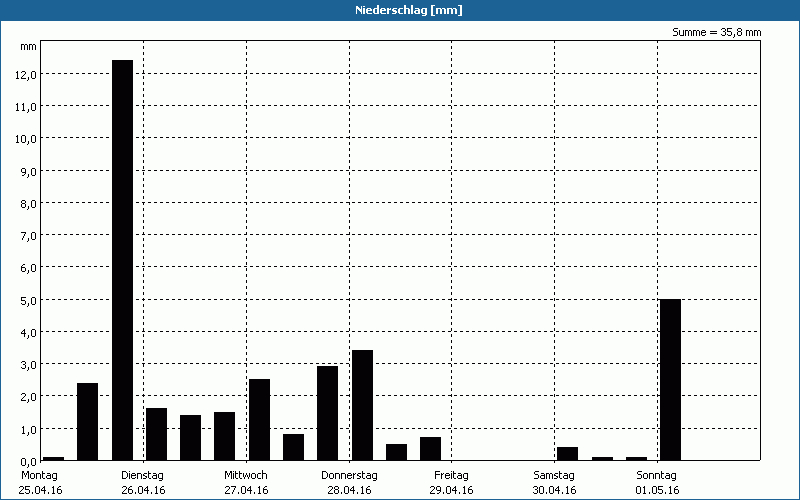Select the "Summe = 35,8 mm" total label
The width and height of the screenshot is (800, 500).
tap(716, 32)
